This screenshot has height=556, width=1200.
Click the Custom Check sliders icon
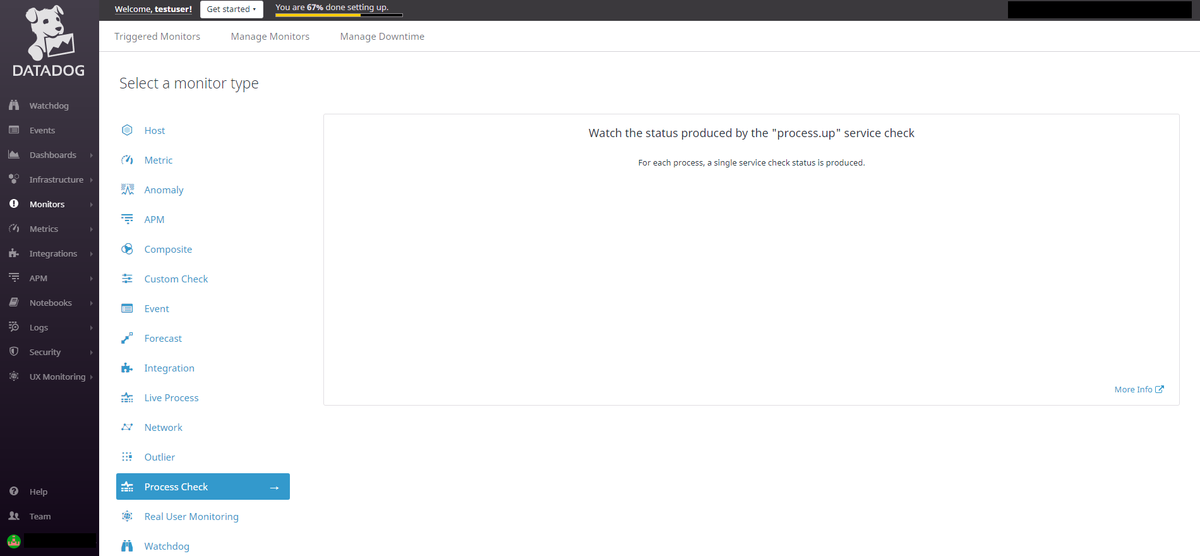[127, 279]
